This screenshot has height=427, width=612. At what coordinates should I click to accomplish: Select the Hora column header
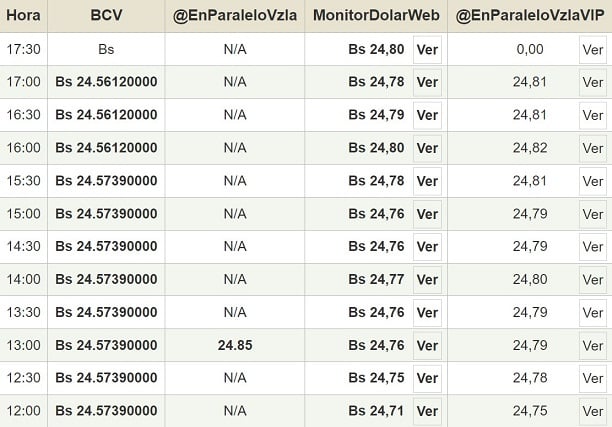point(23,16)
